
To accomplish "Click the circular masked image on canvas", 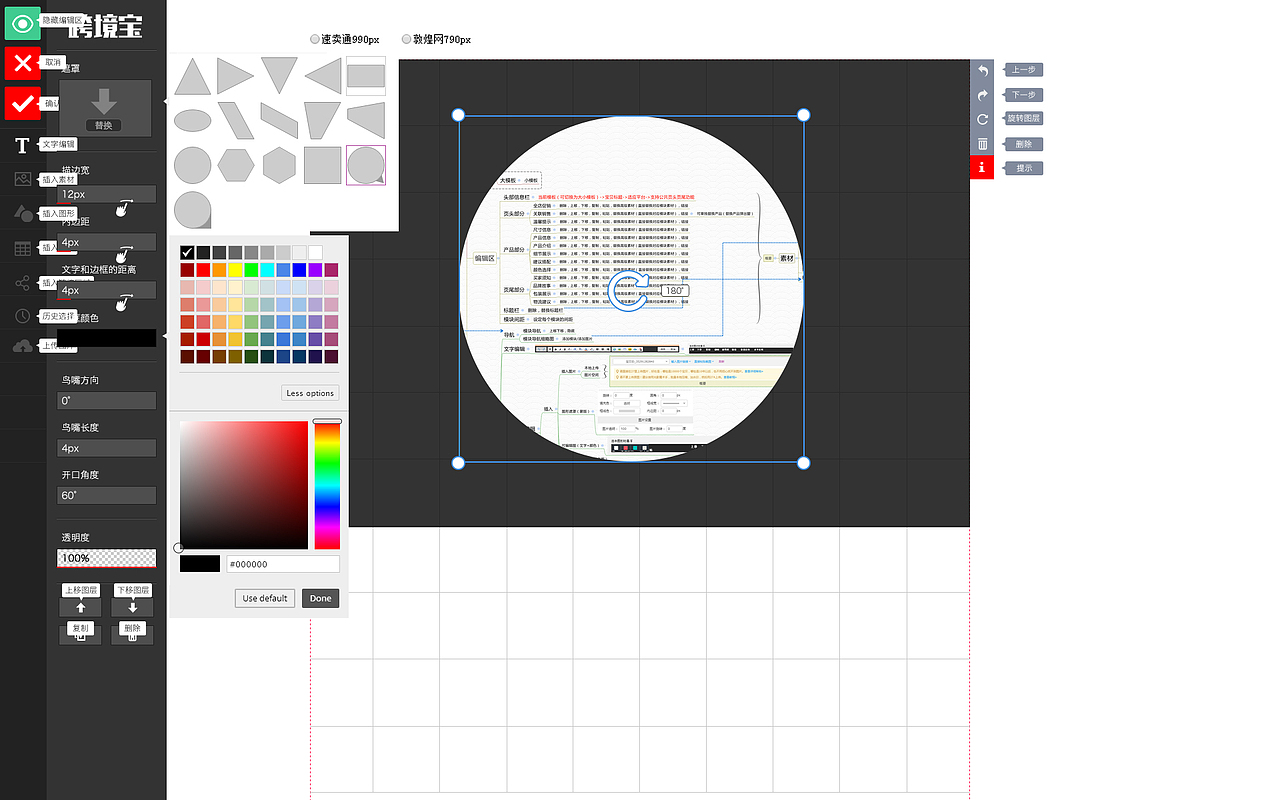I will [x=630, y=288].
